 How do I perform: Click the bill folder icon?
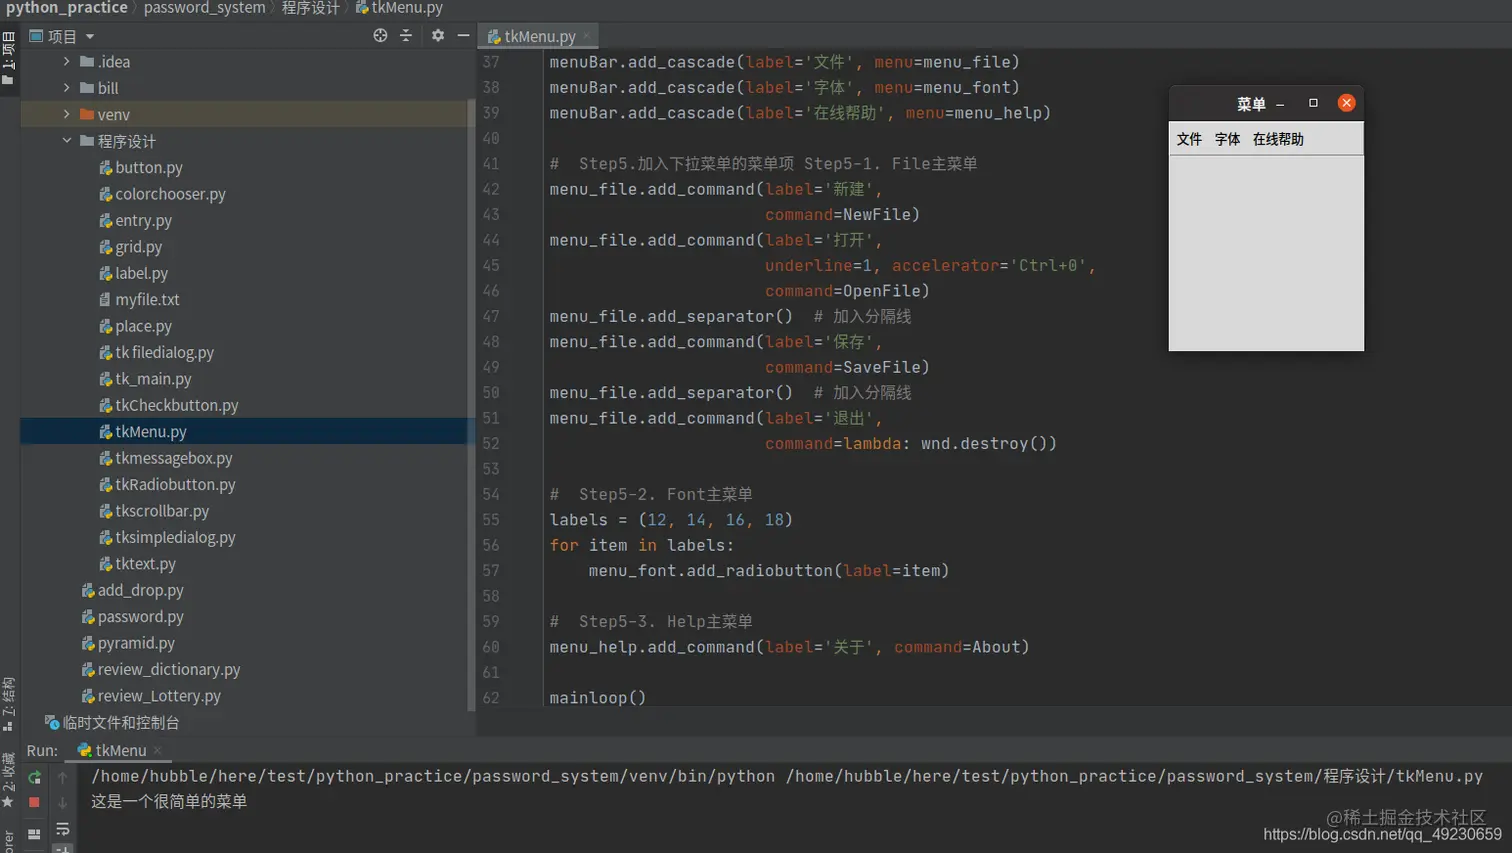(87, 88)
